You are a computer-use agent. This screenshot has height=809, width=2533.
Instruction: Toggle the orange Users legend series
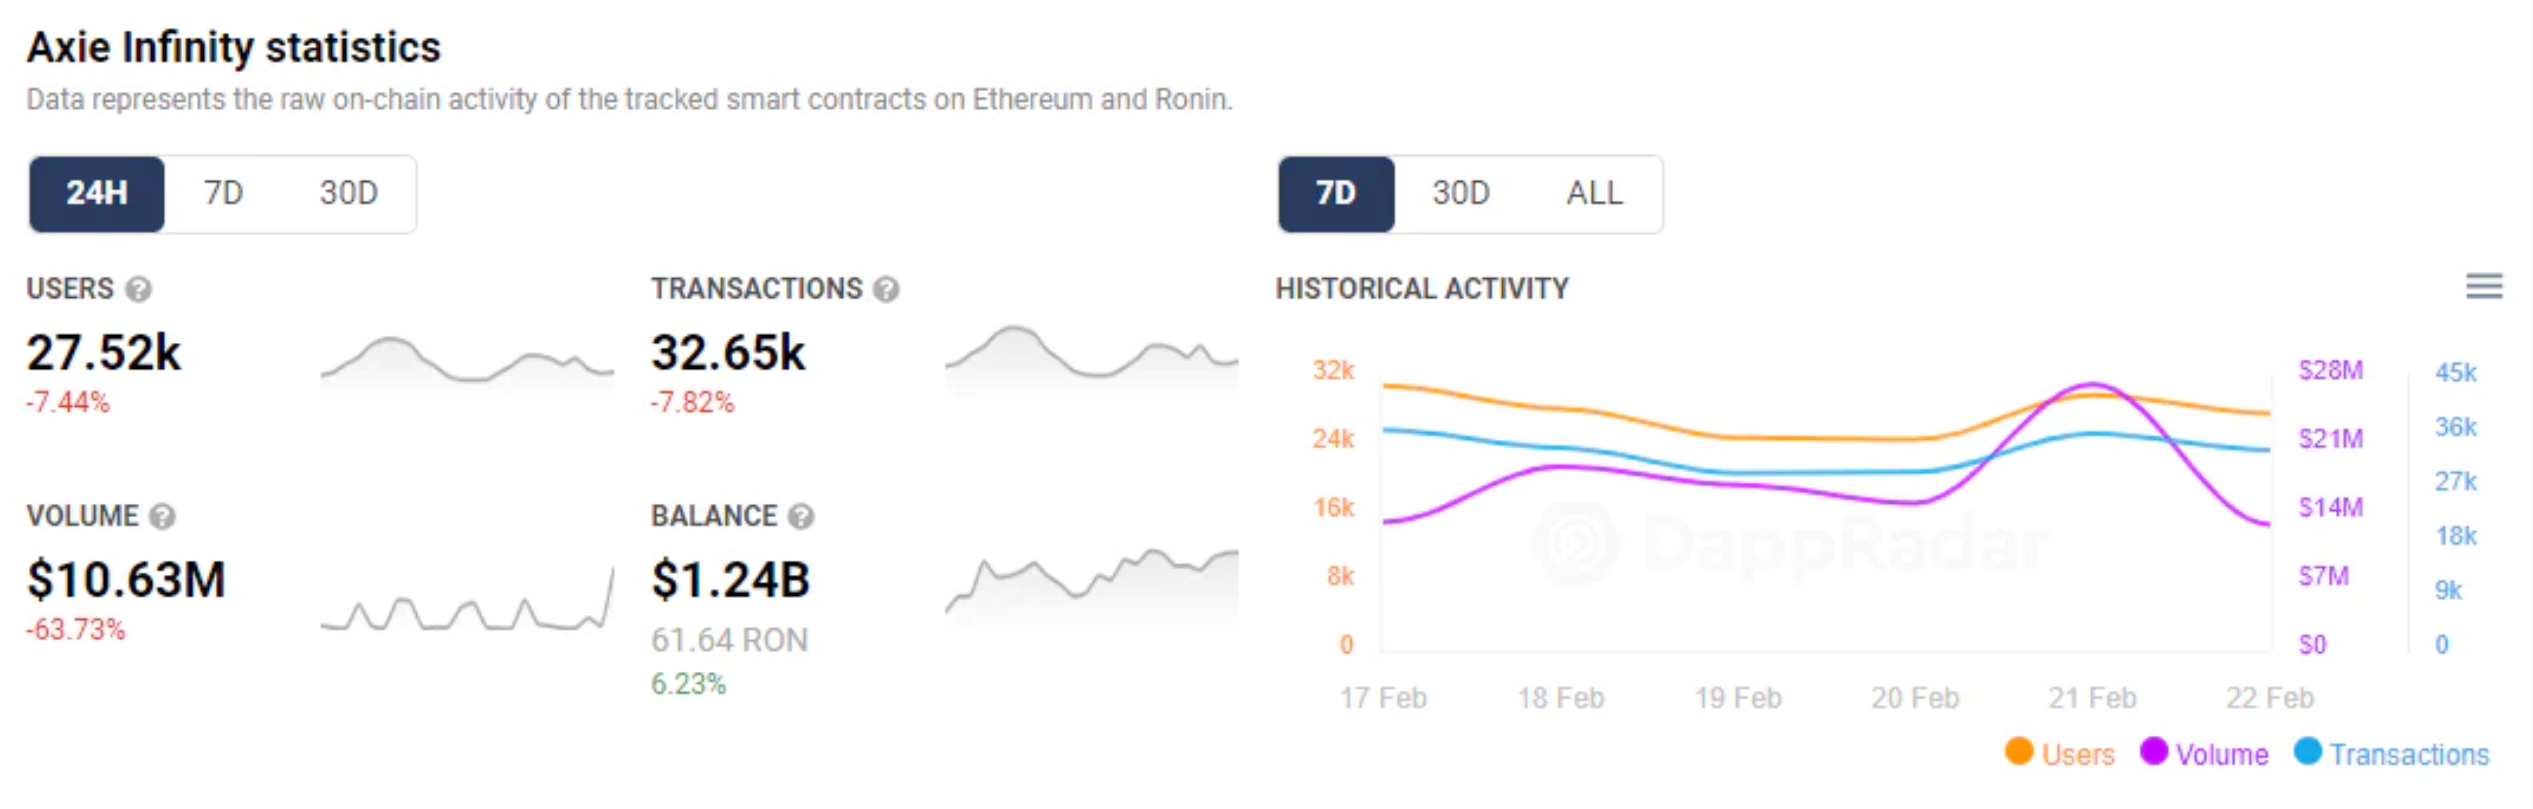(2060, 754)
